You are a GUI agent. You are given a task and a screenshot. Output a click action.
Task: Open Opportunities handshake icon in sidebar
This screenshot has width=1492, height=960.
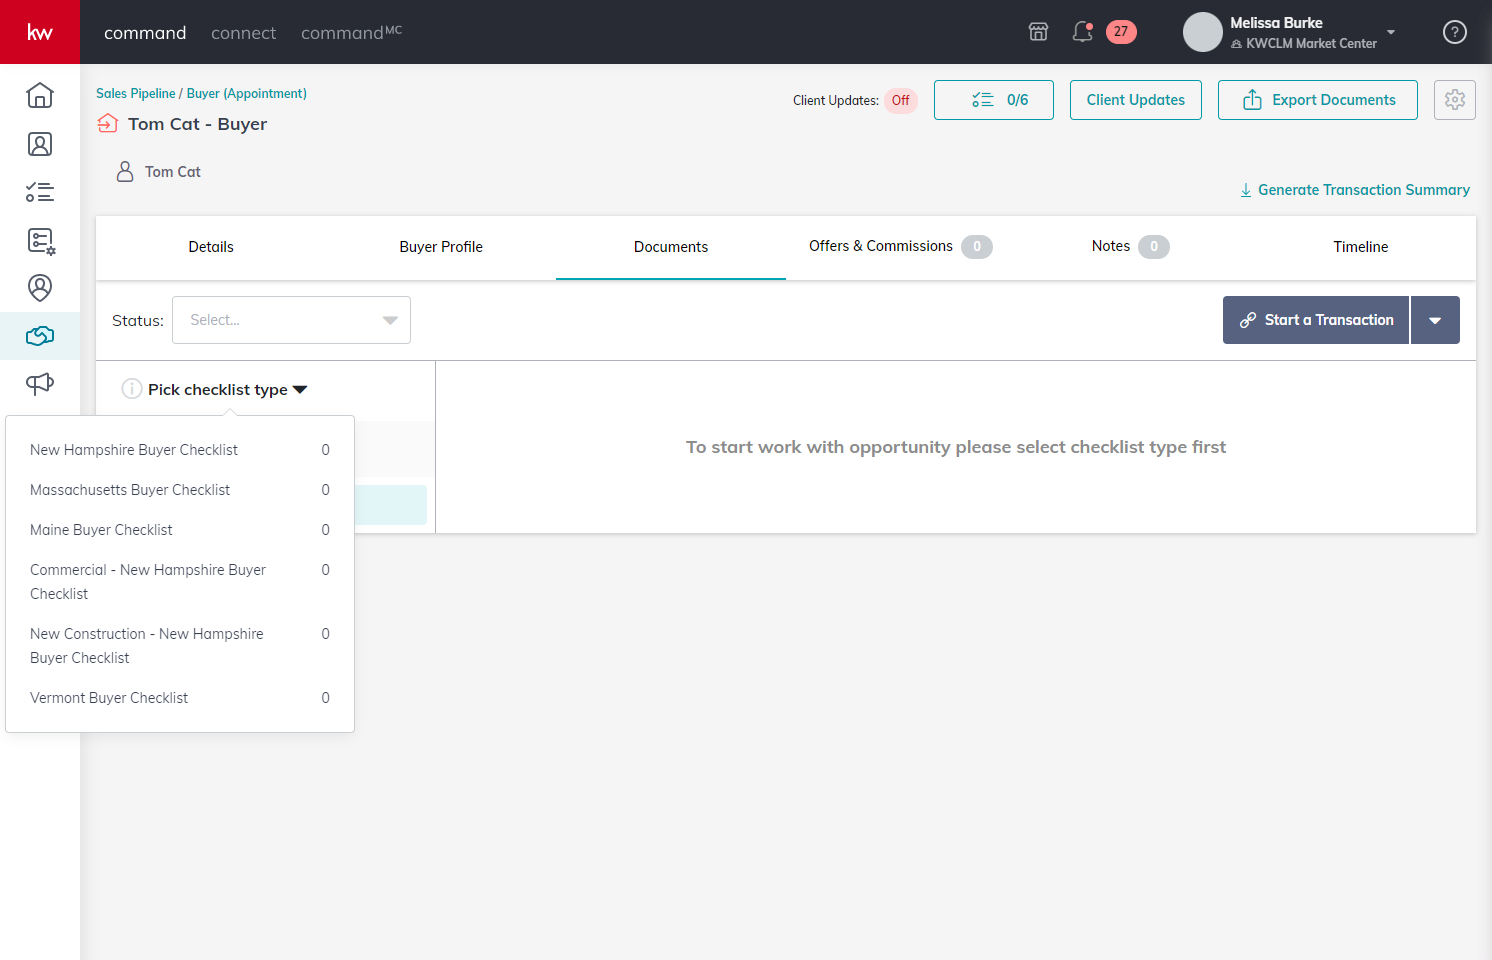(40, 336)
